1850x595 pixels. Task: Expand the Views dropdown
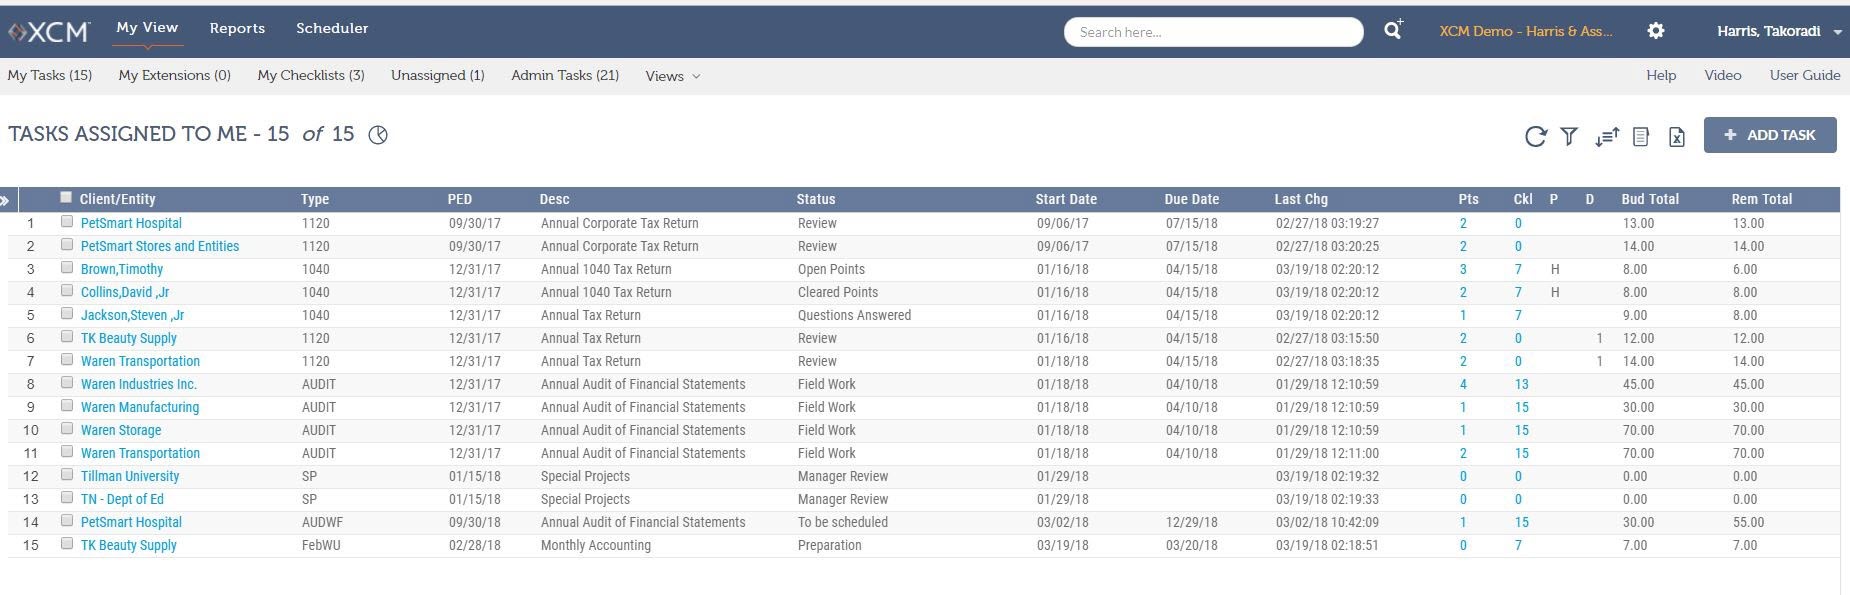[672, 76]
